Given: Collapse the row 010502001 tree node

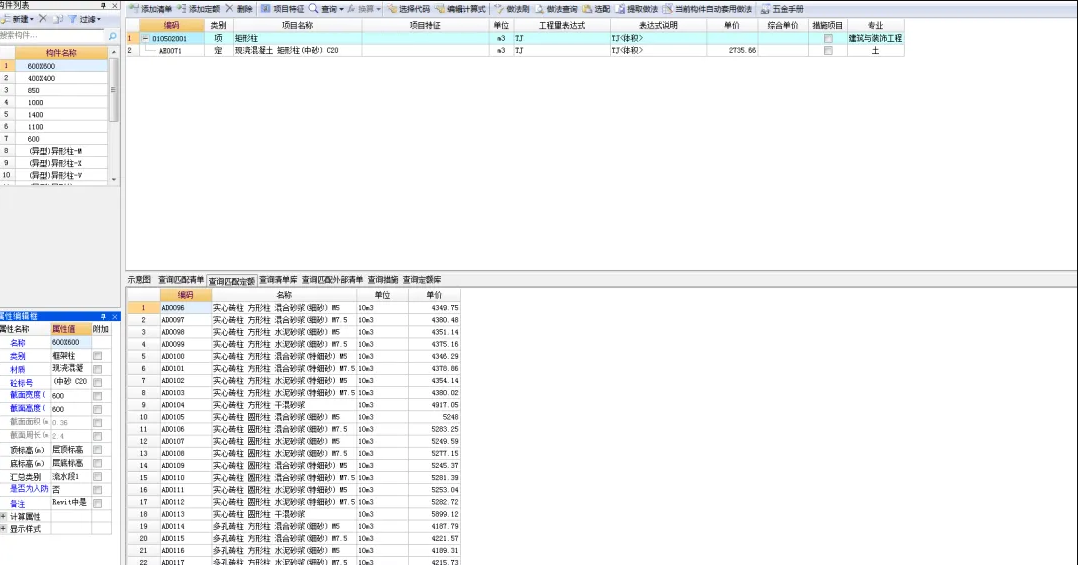Looking at the screenshot, I should pyautogui.click(x=145, y=38).
